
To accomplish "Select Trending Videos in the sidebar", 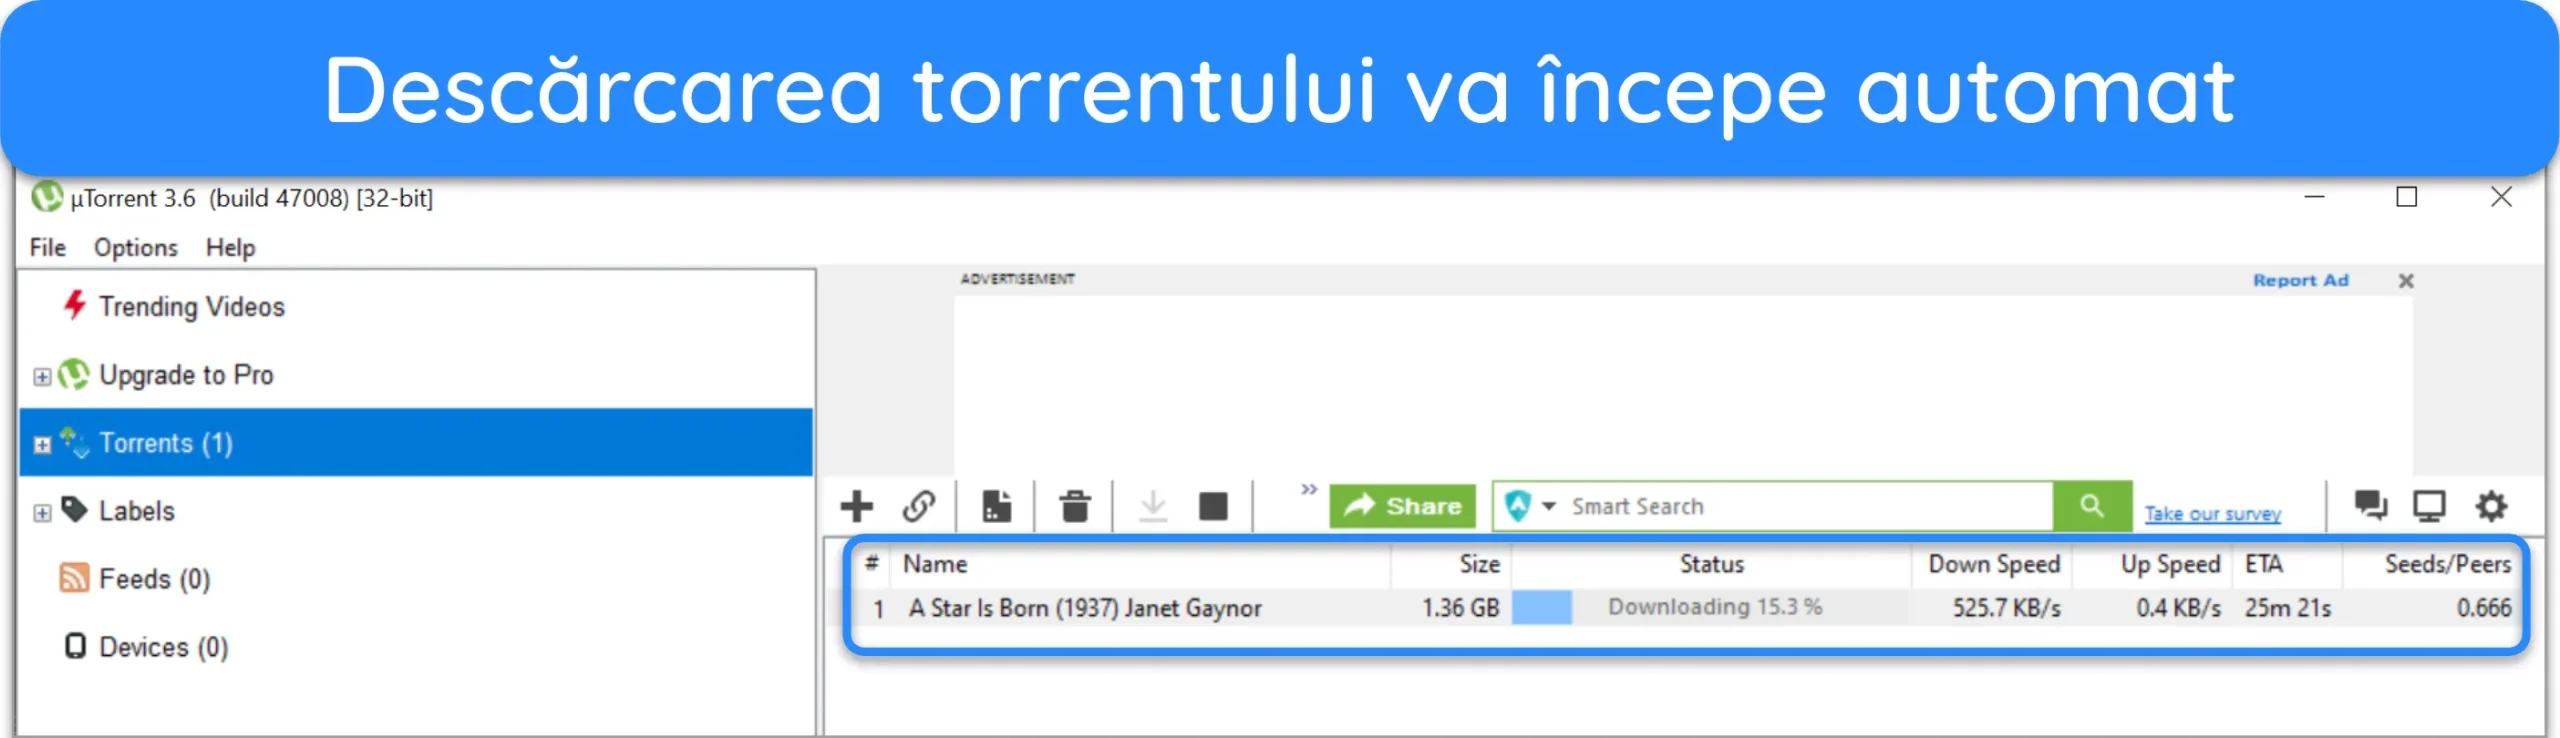I will pos(191,307).
